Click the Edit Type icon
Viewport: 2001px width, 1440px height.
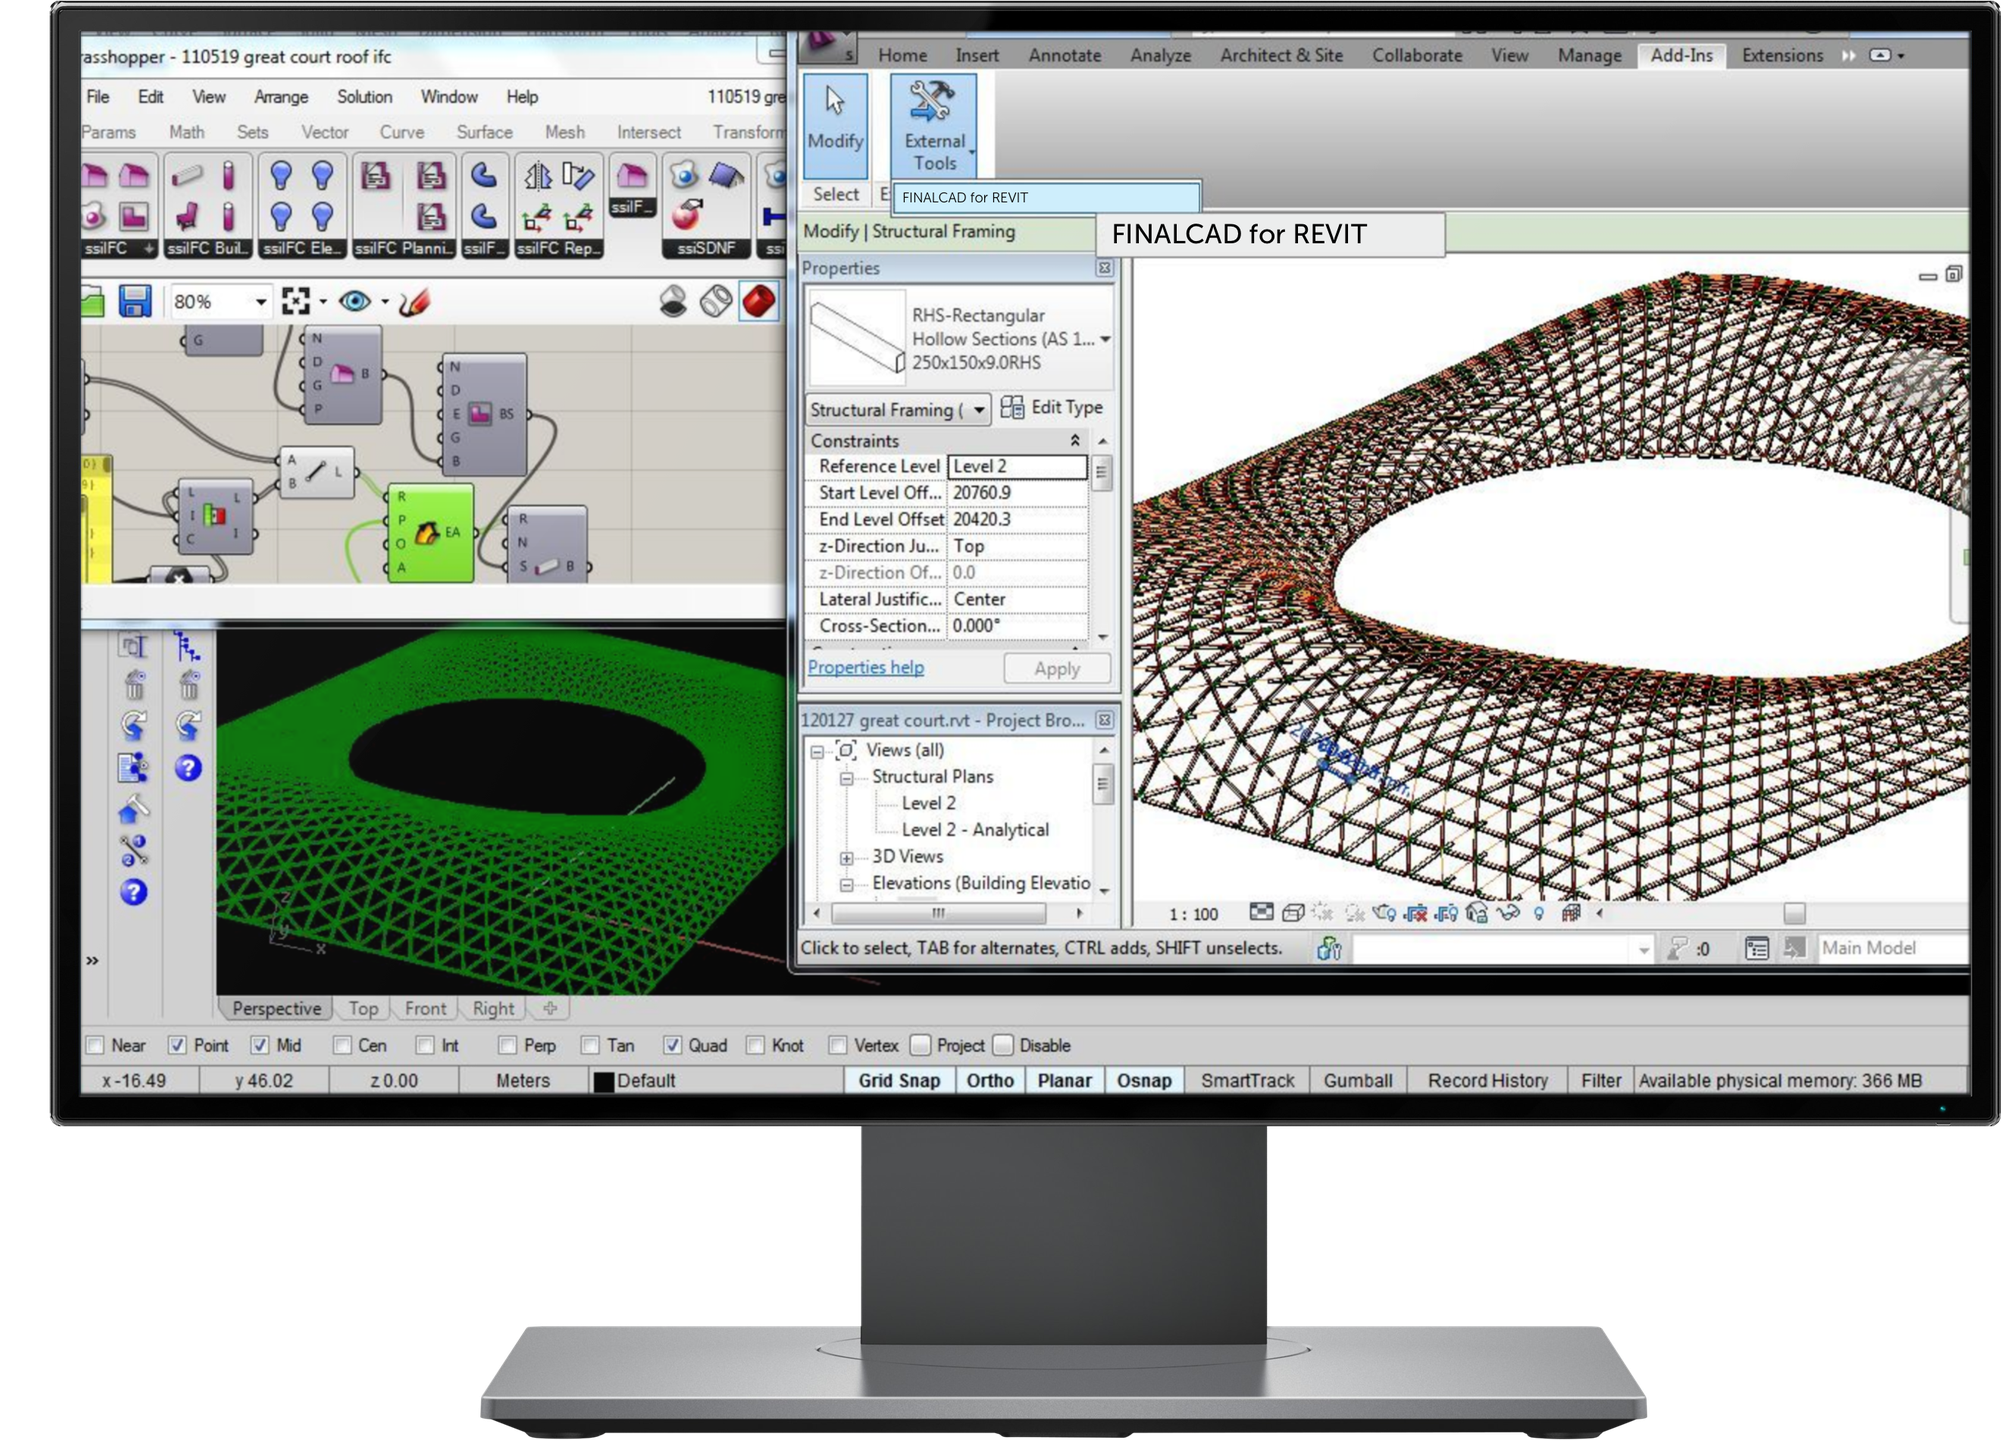coord(1012,407)
